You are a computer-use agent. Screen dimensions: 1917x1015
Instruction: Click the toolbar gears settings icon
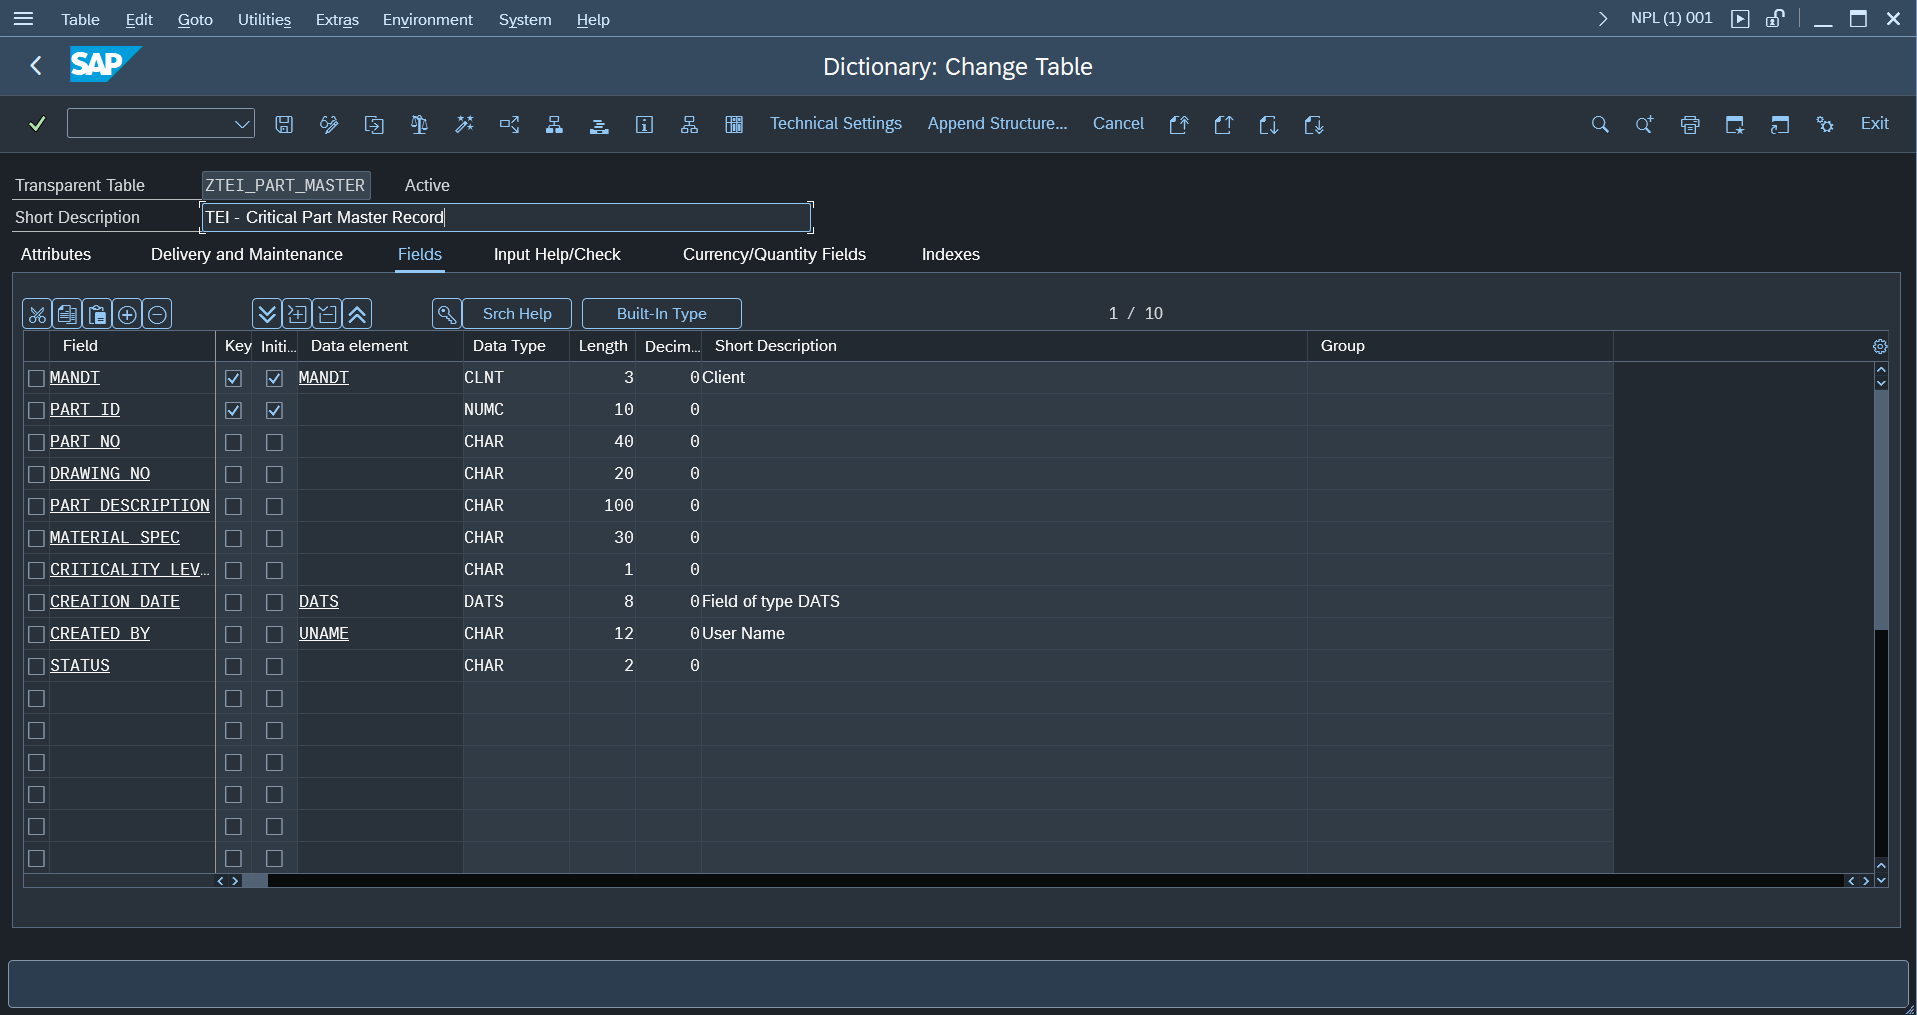1825,124
